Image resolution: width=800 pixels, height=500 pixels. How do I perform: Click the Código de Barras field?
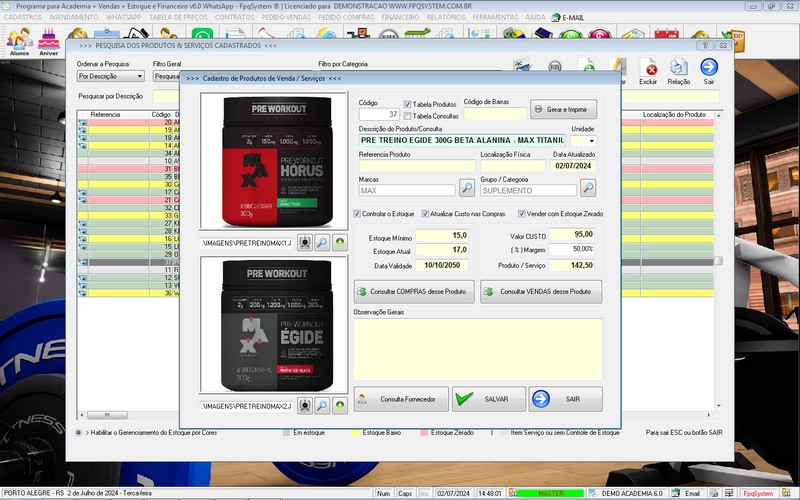[495, 114]
